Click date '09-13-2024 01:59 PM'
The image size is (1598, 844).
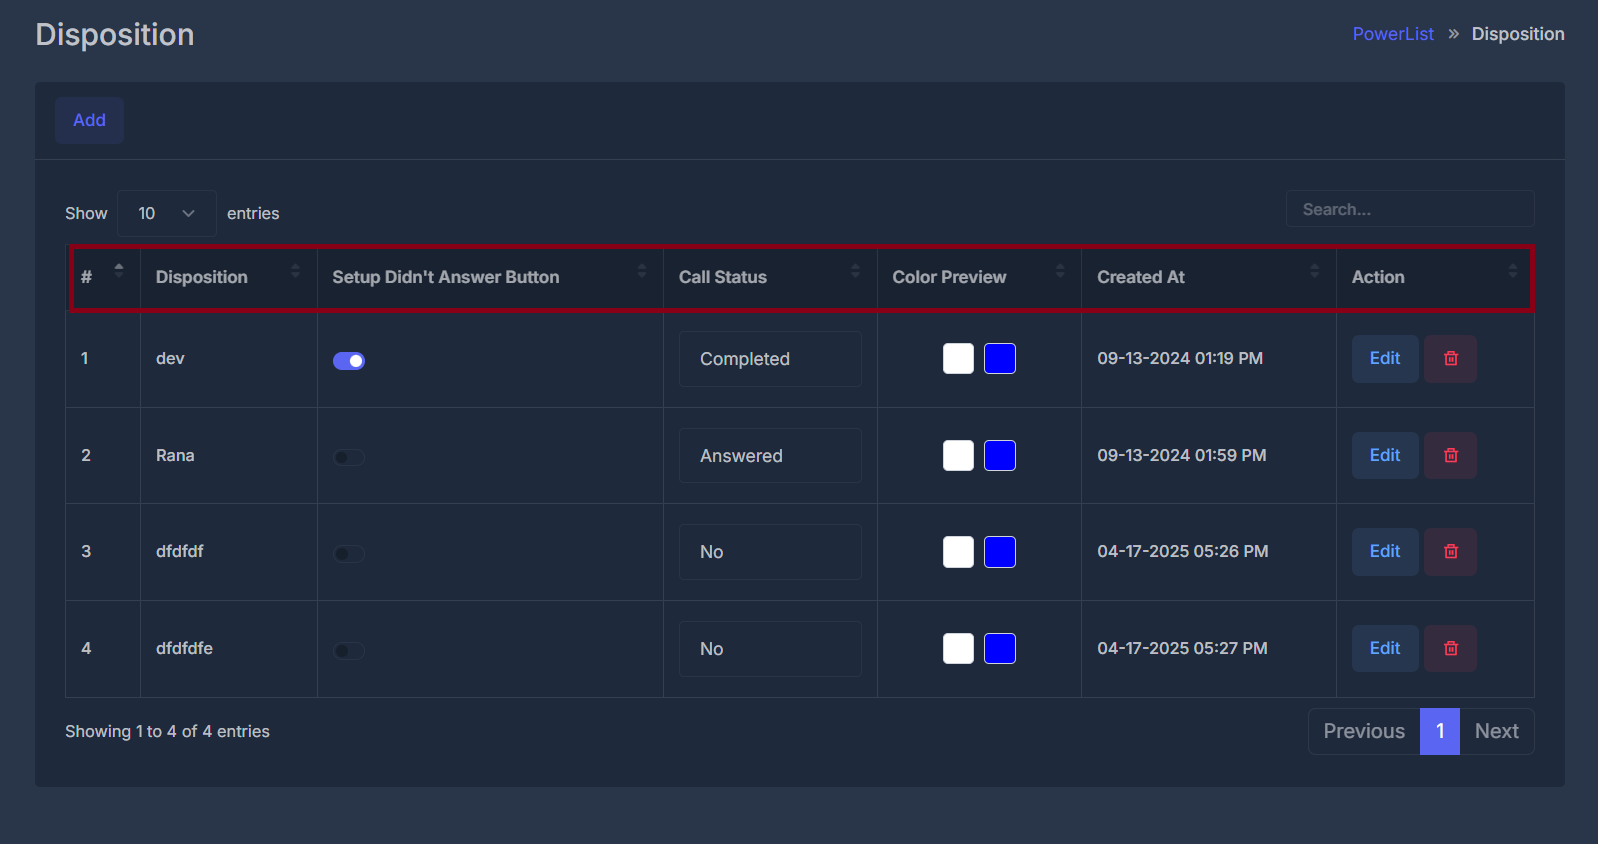click(1182, 455)
